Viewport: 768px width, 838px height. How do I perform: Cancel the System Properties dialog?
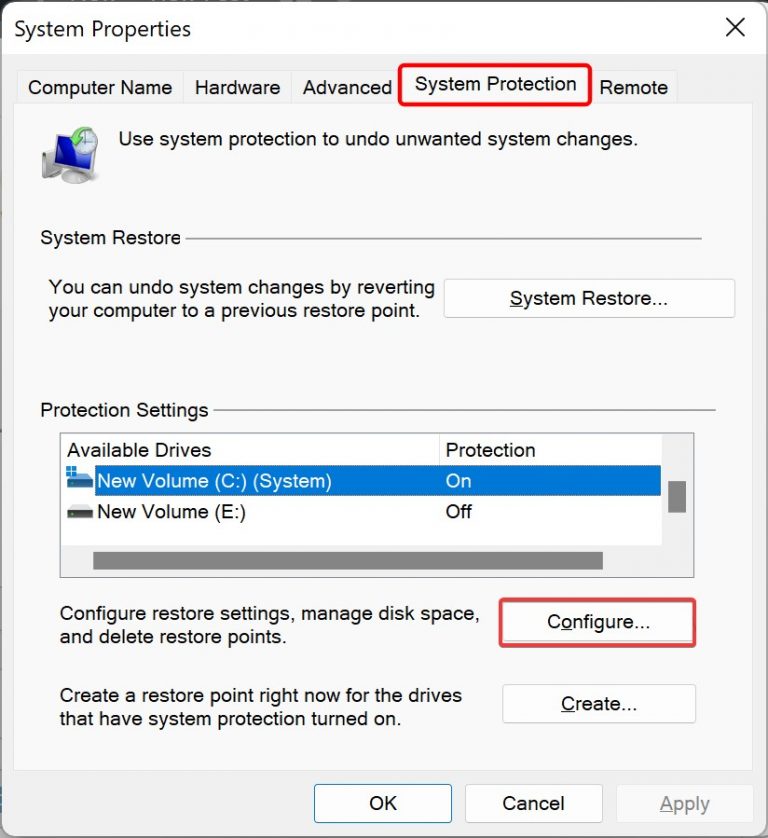click(533, 803)
